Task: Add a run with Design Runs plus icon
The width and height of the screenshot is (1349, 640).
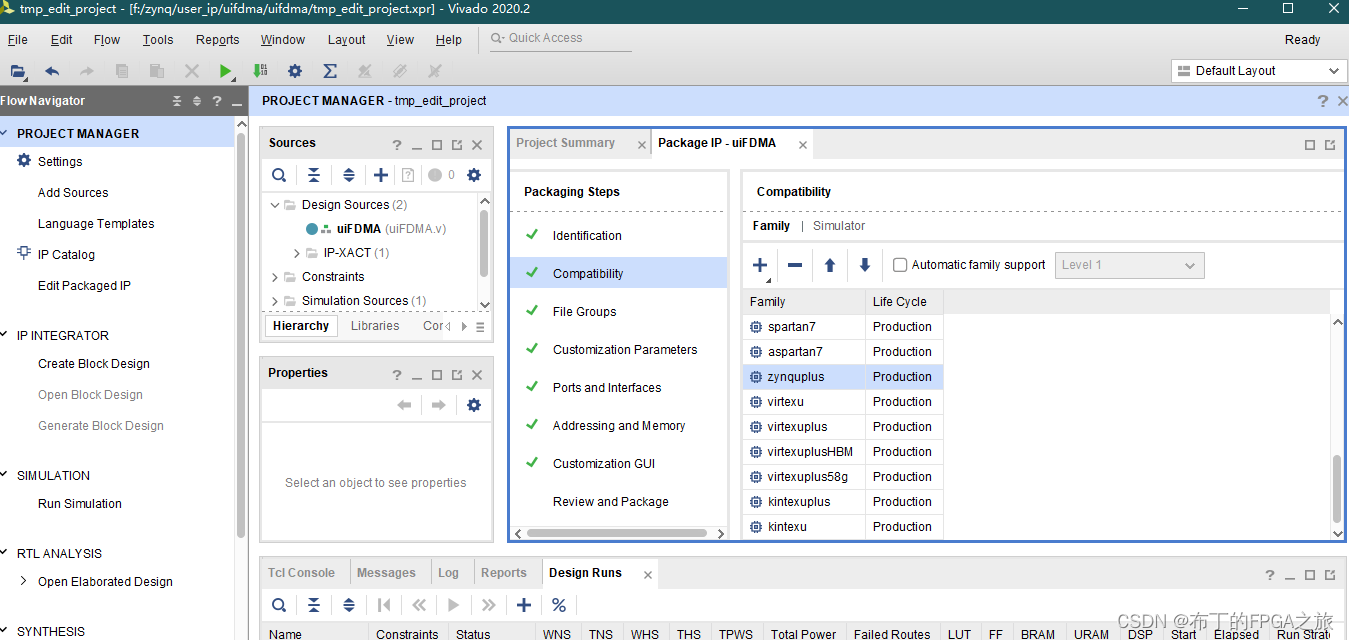Action: (524, 605)
